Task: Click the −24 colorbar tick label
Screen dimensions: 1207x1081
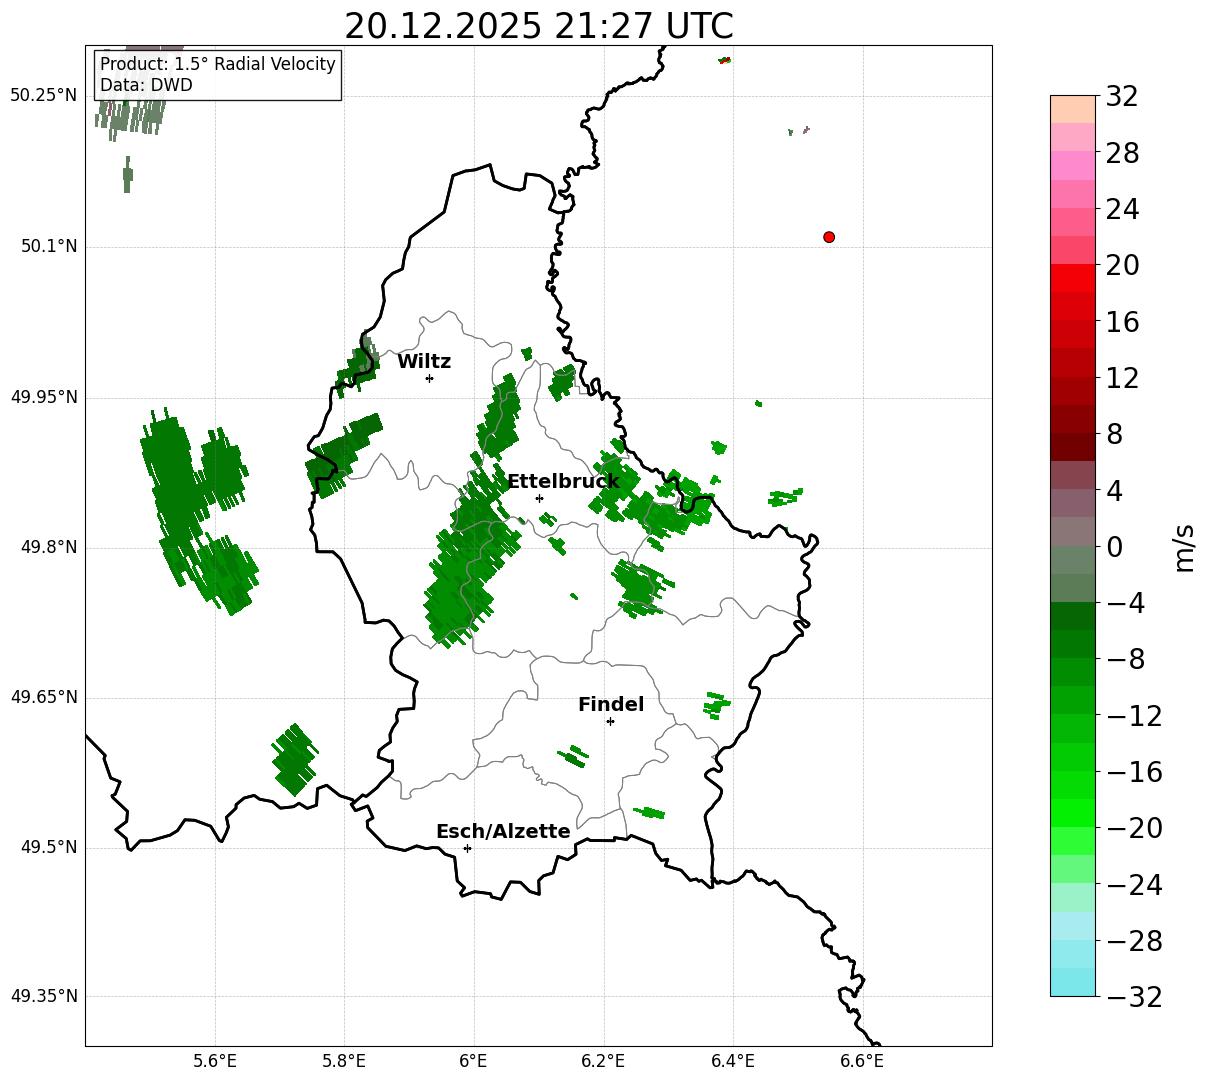Action: tap(1134, 885)
